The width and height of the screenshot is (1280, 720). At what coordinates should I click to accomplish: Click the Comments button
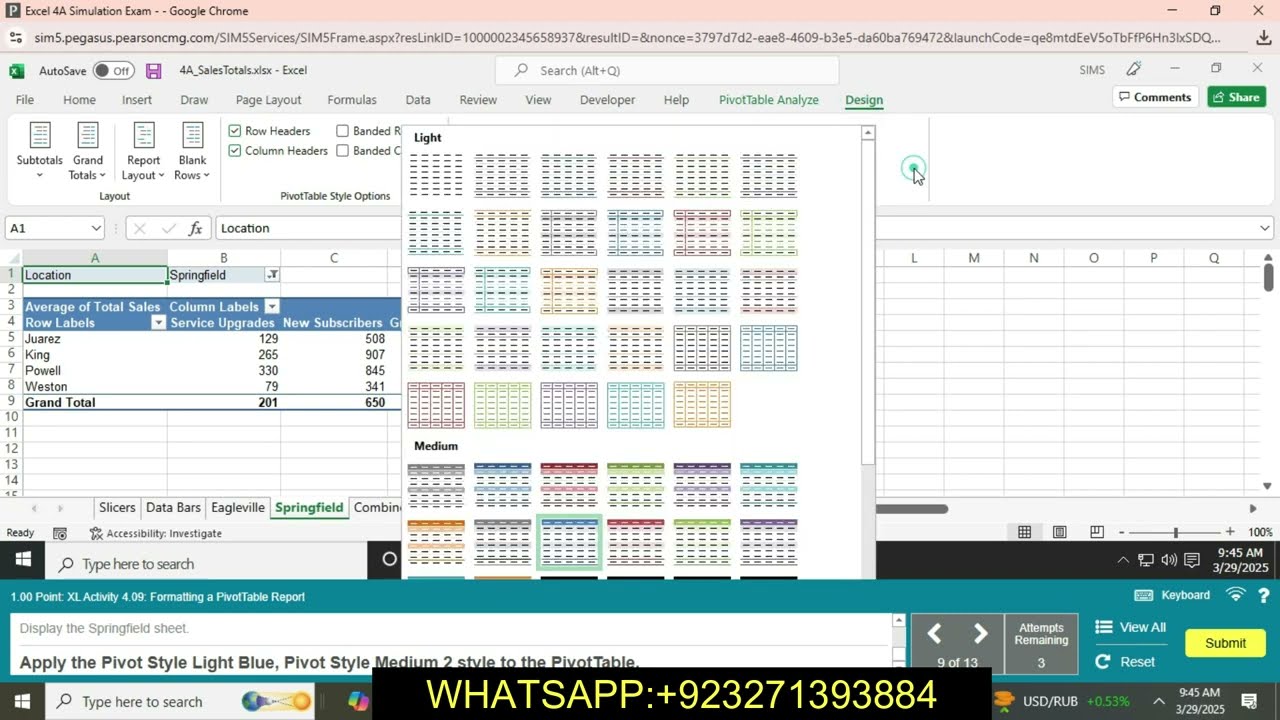[x=1156, y=97]
